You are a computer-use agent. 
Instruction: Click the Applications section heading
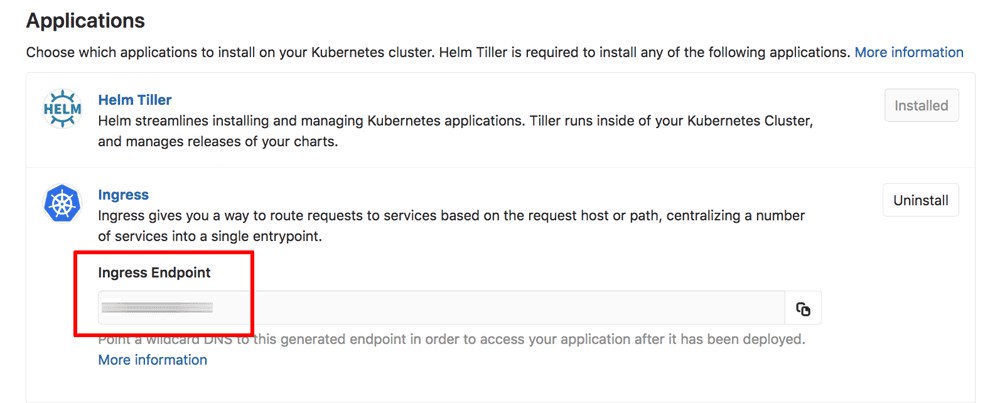click(x=85, y=20)
